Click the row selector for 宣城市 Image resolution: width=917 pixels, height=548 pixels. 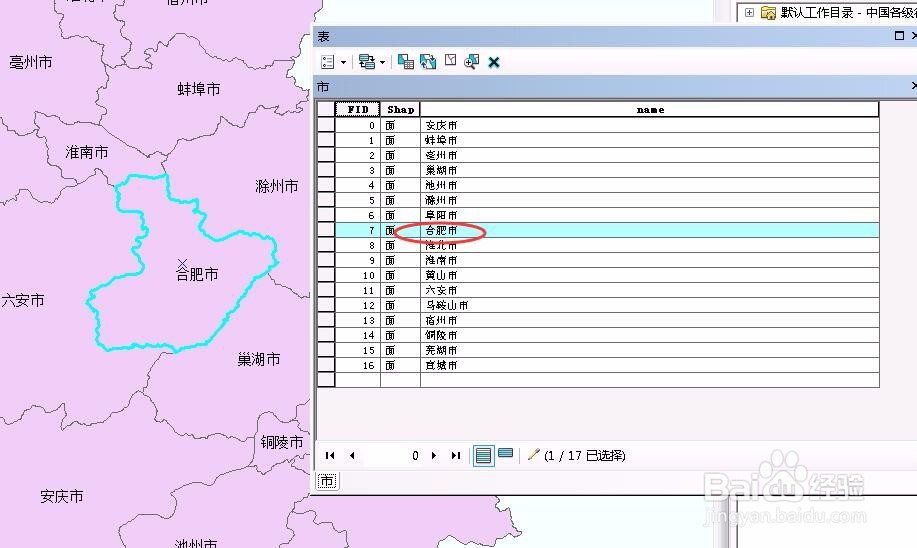326,365
